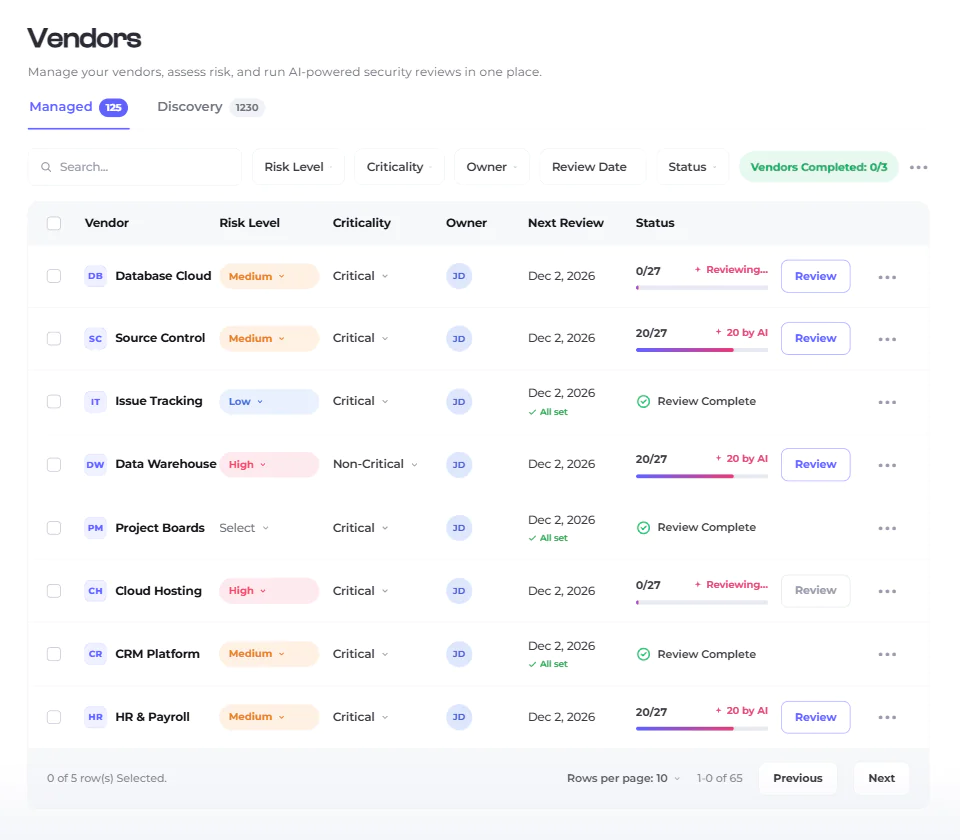
Task: Check the Issue Tracking row checkbox
Action: point(54,402)
